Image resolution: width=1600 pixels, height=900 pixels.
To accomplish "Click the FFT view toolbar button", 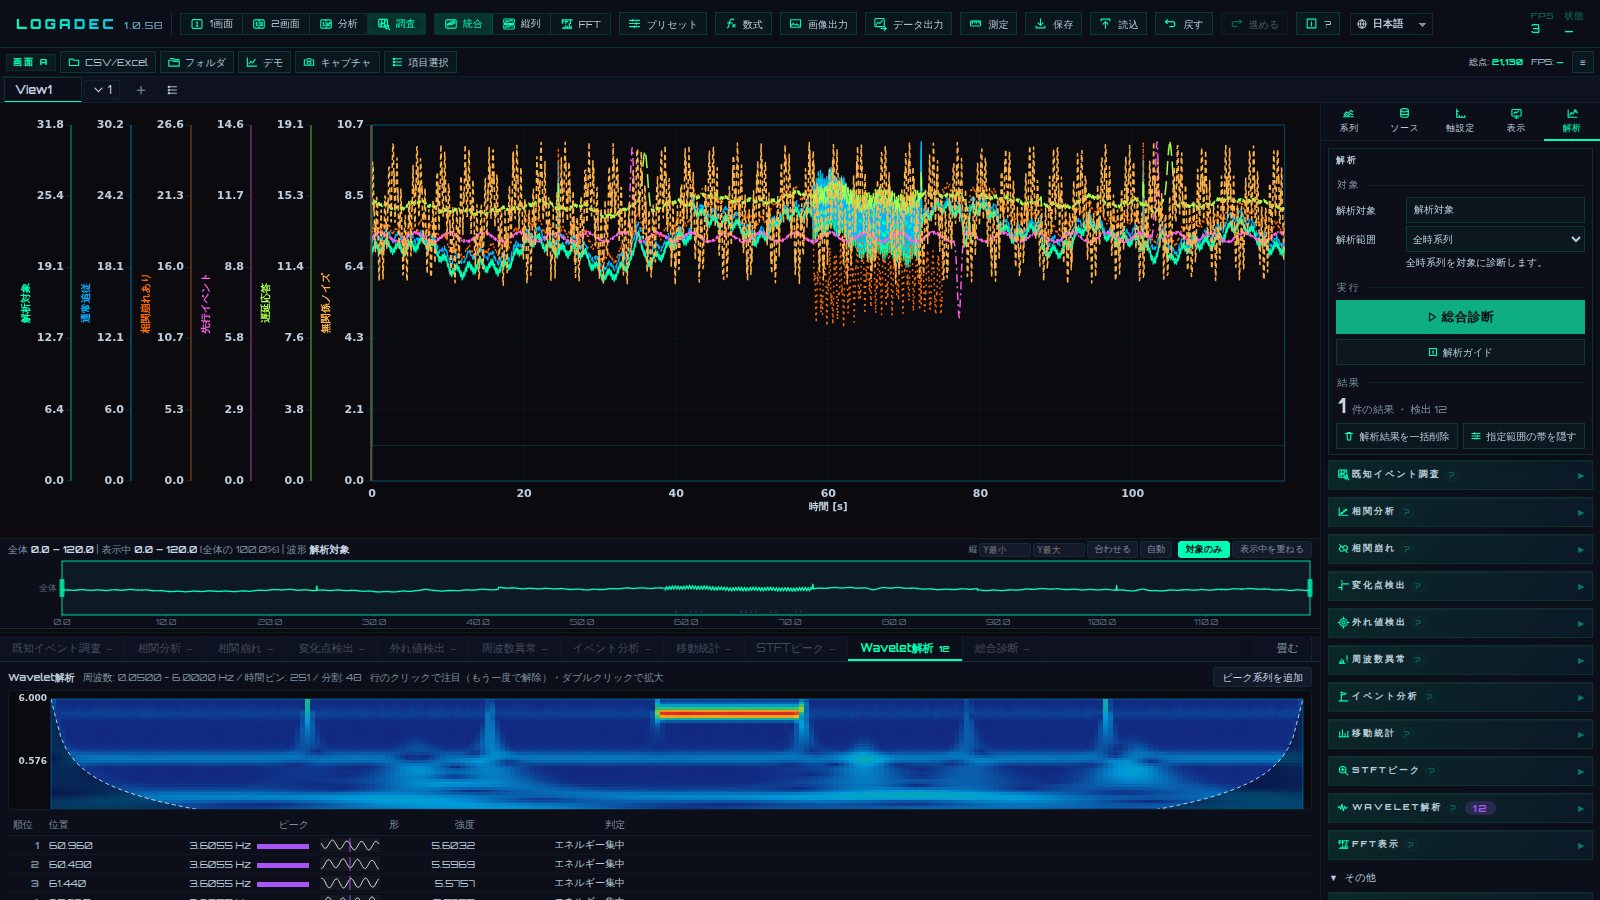I will [x=580, y=24].
